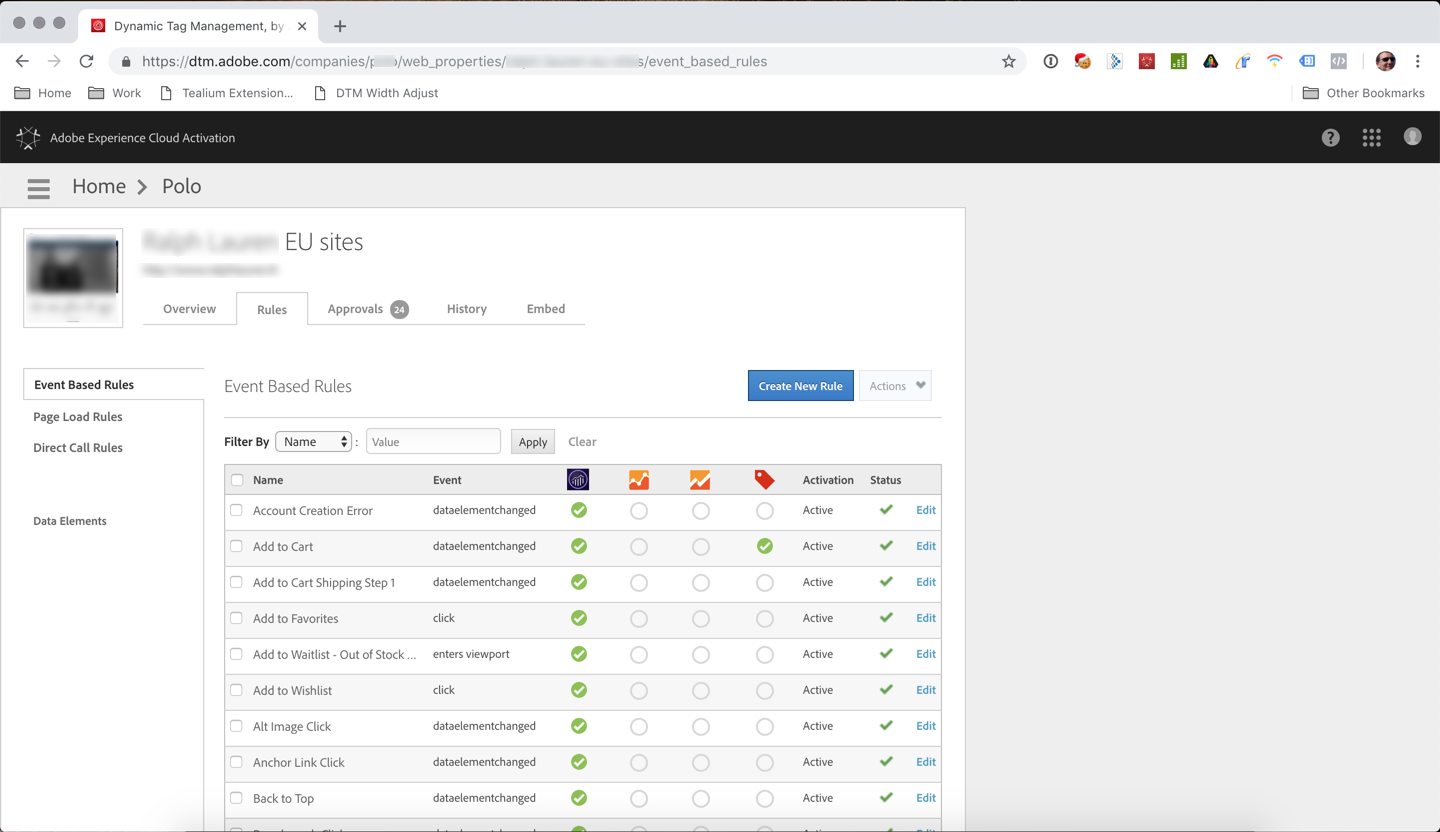The width and height of the screenshot is (1440, 832).
Task: Open Data Elements in sidebar
Action: point(70,521)
